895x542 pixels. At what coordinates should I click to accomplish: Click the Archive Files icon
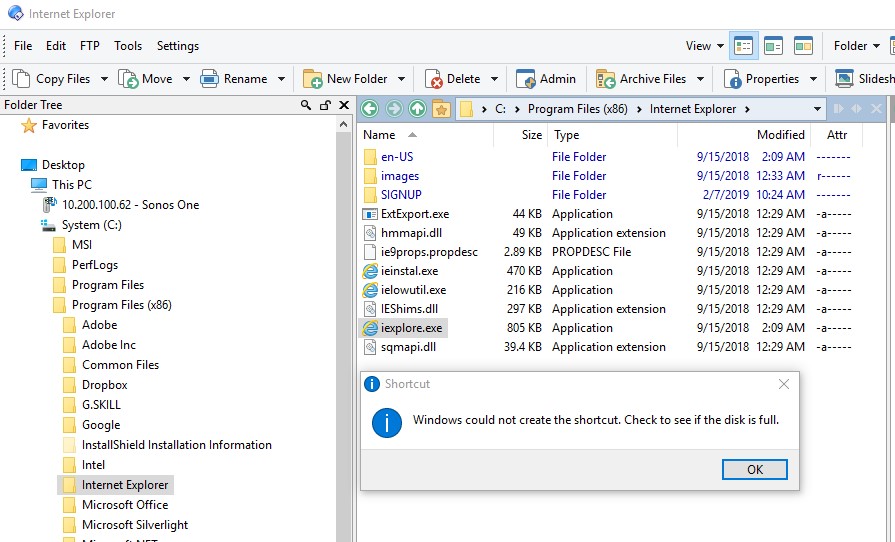click(605, 79)
